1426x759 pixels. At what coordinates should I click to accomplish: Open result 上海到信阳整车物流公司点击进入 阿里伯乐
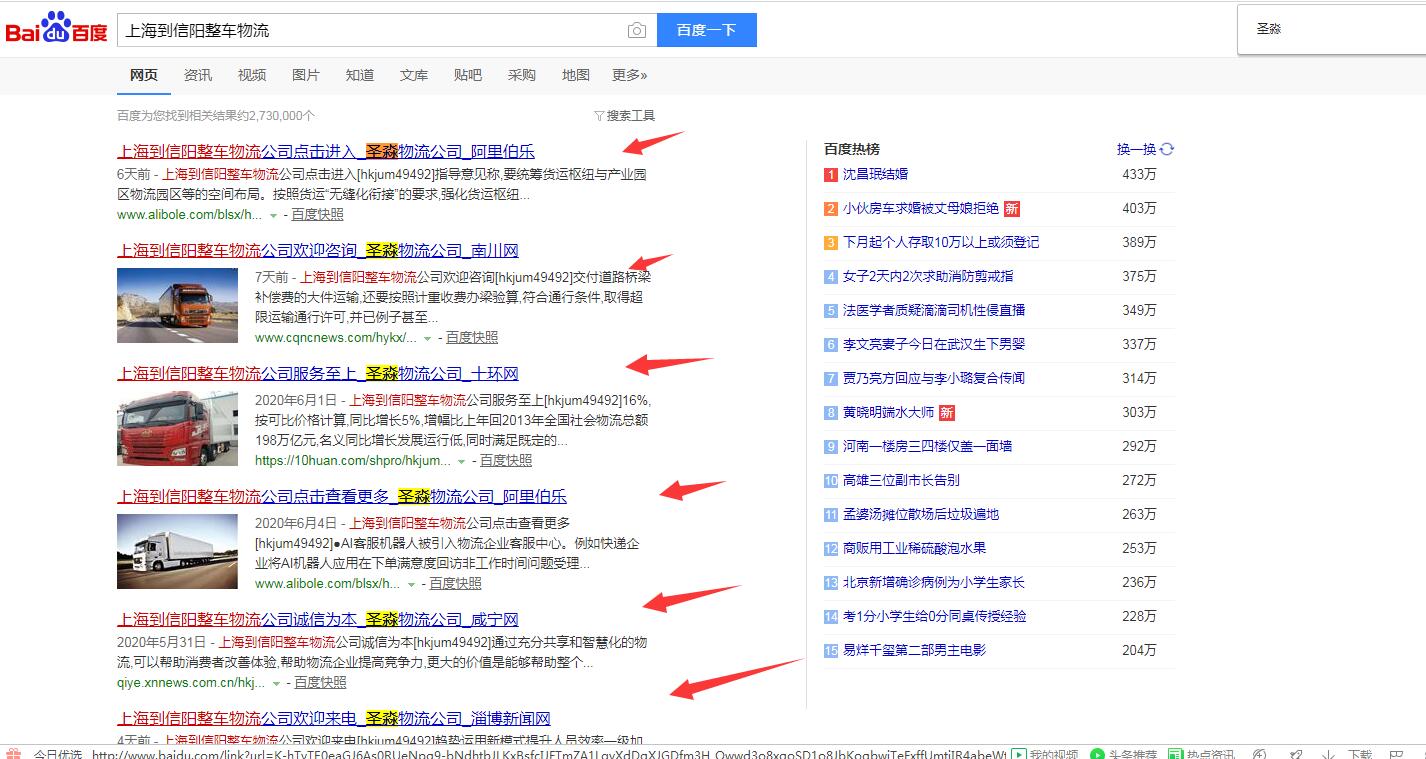[326, 152]
